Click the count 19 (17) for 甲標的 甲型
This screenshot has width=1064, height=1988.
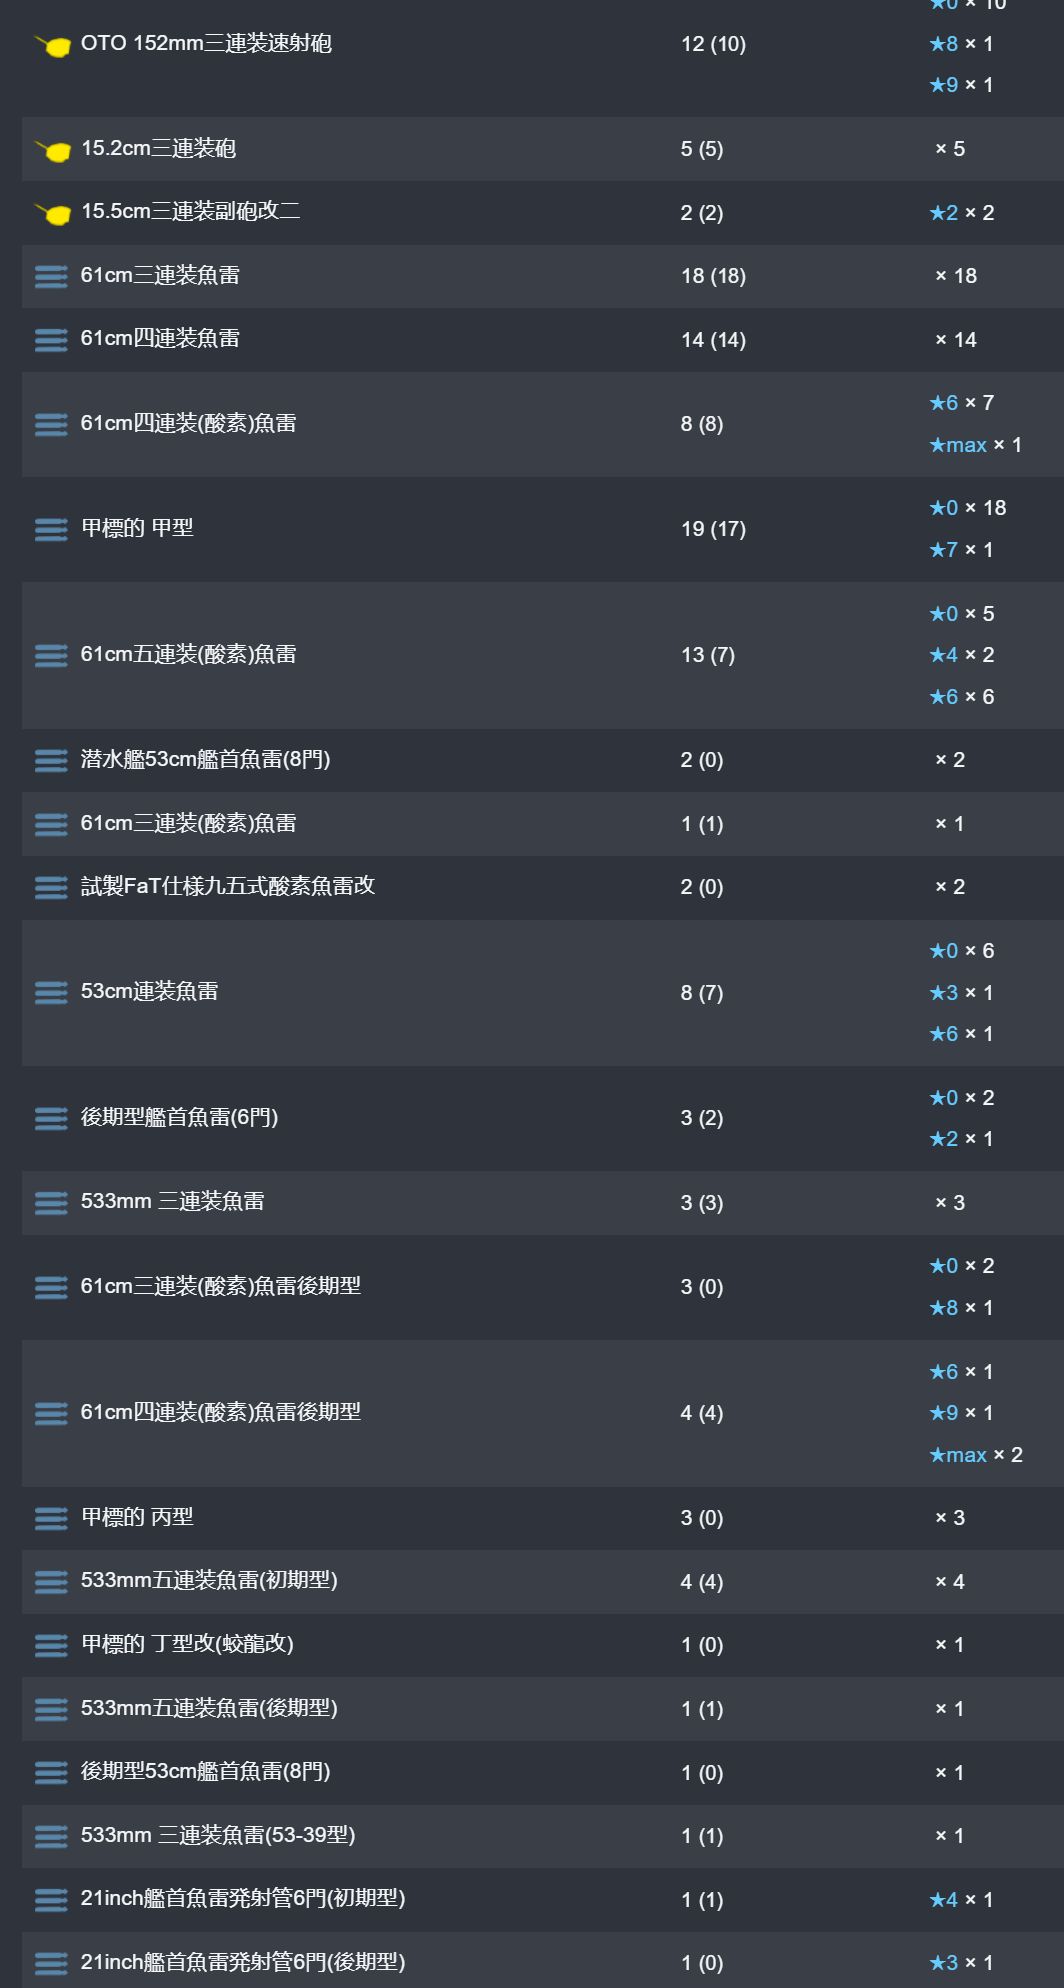point(713,529)
